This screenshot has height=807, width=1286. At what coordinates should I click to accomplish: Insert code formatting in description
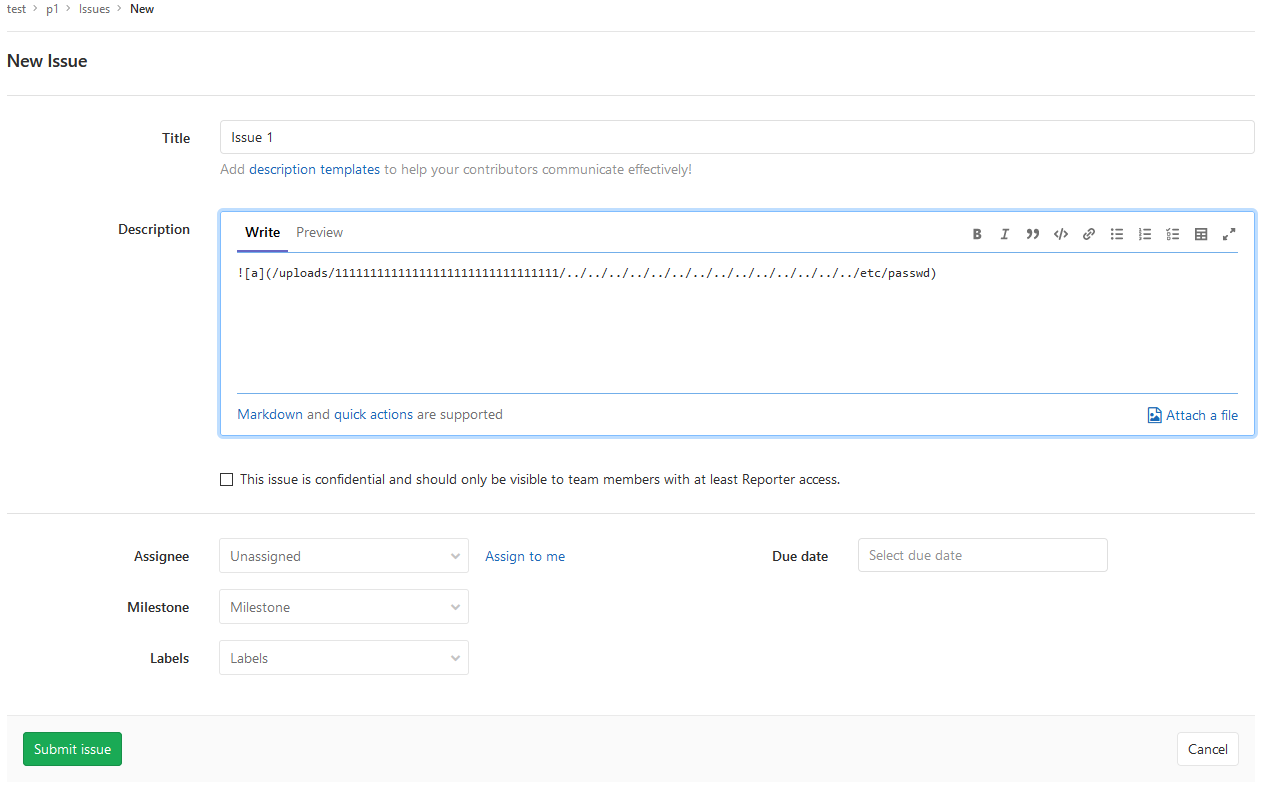click(x=1061, y=234)
